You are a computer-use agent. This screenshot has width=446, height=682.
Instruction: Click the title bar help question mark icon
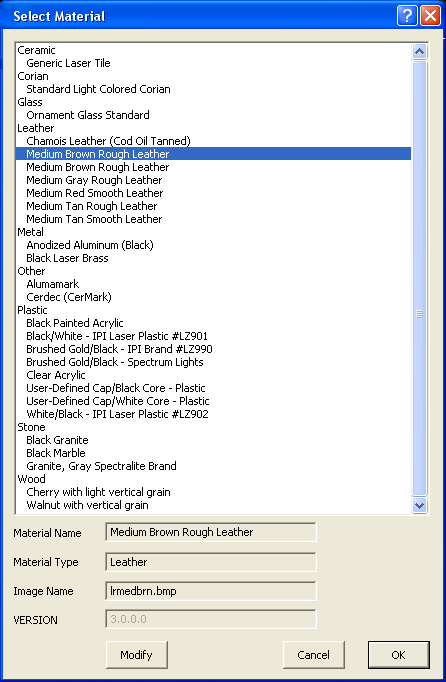(x=407, y=16)
